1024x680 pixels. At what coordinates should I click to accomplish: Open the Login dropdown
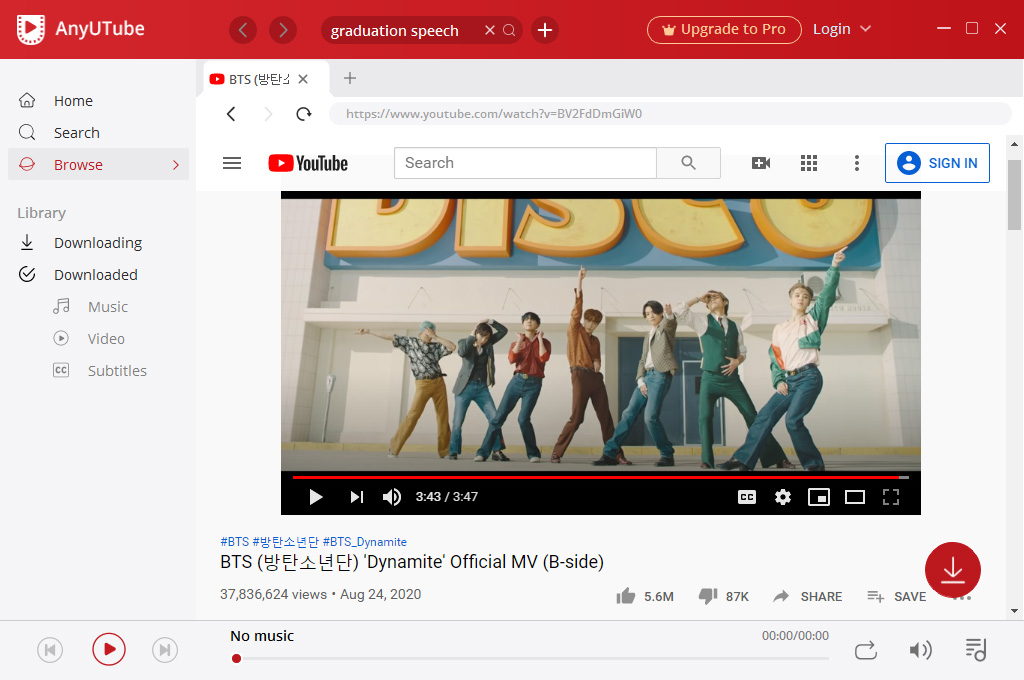click(x=842, y=29)
